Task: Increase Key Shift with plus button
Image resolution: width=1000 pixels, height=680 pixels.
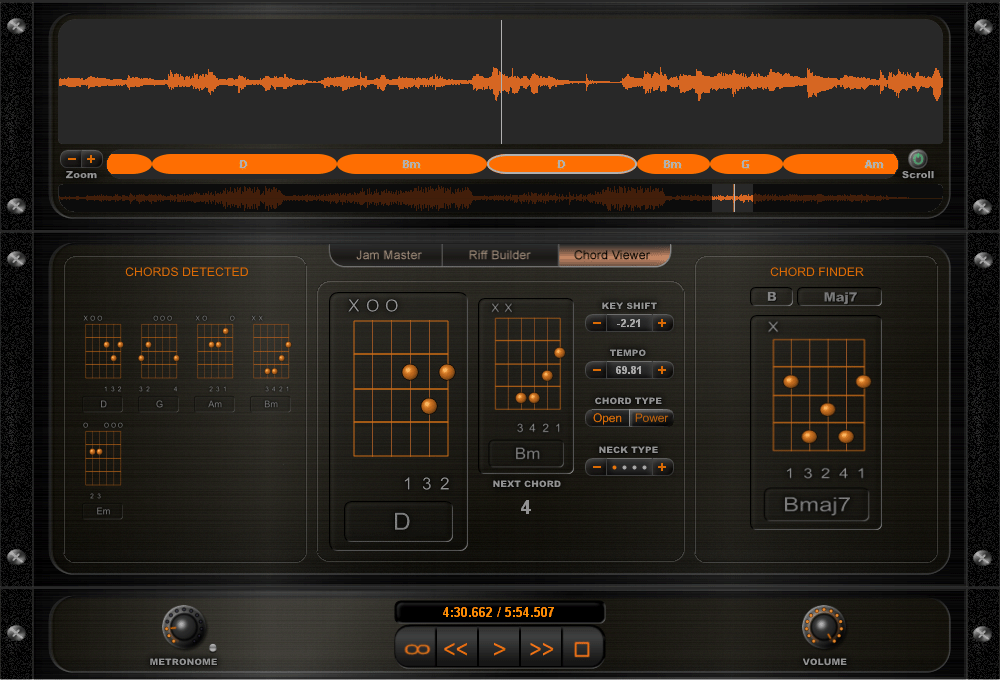Action: 662,323
